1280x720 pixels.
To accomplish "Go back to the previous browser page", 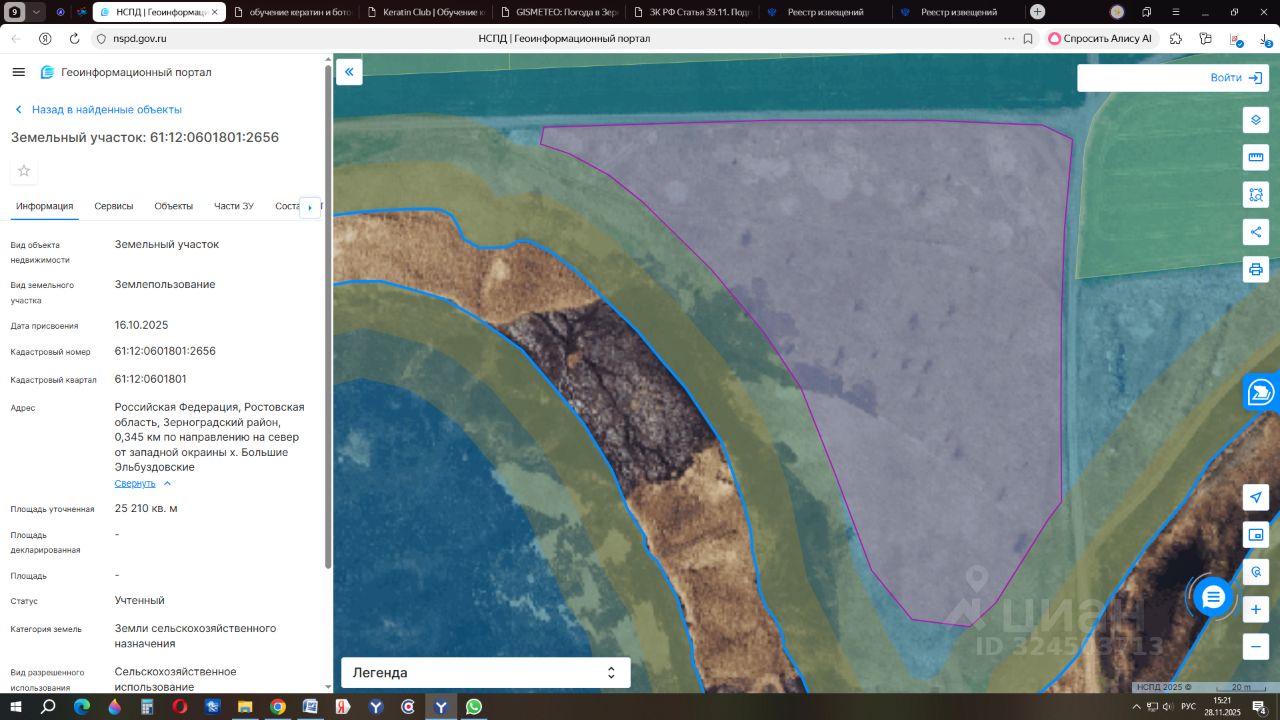I will (16, 39).
